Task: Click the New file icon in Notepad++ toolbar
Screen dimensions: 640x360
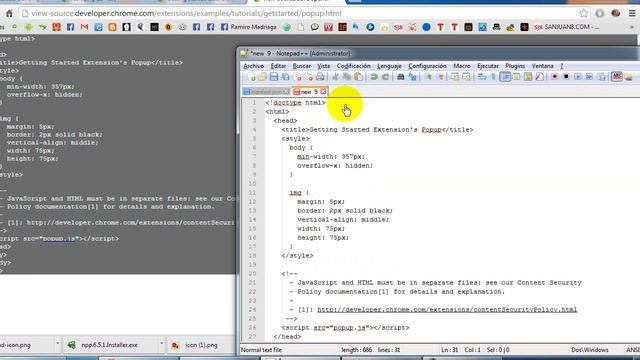Action: [x=251, y=77]
